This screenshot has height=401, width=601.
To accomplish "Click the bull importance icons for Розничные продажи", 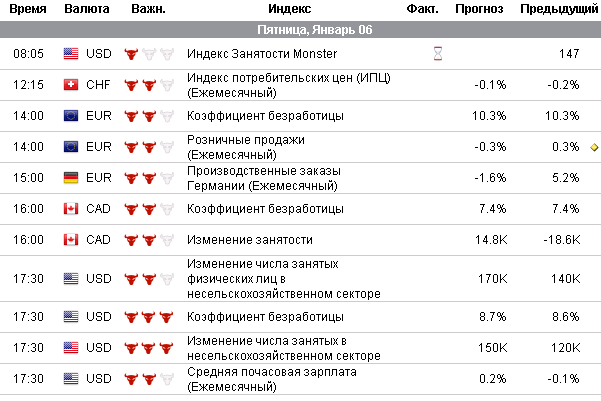I will point(148,147).
